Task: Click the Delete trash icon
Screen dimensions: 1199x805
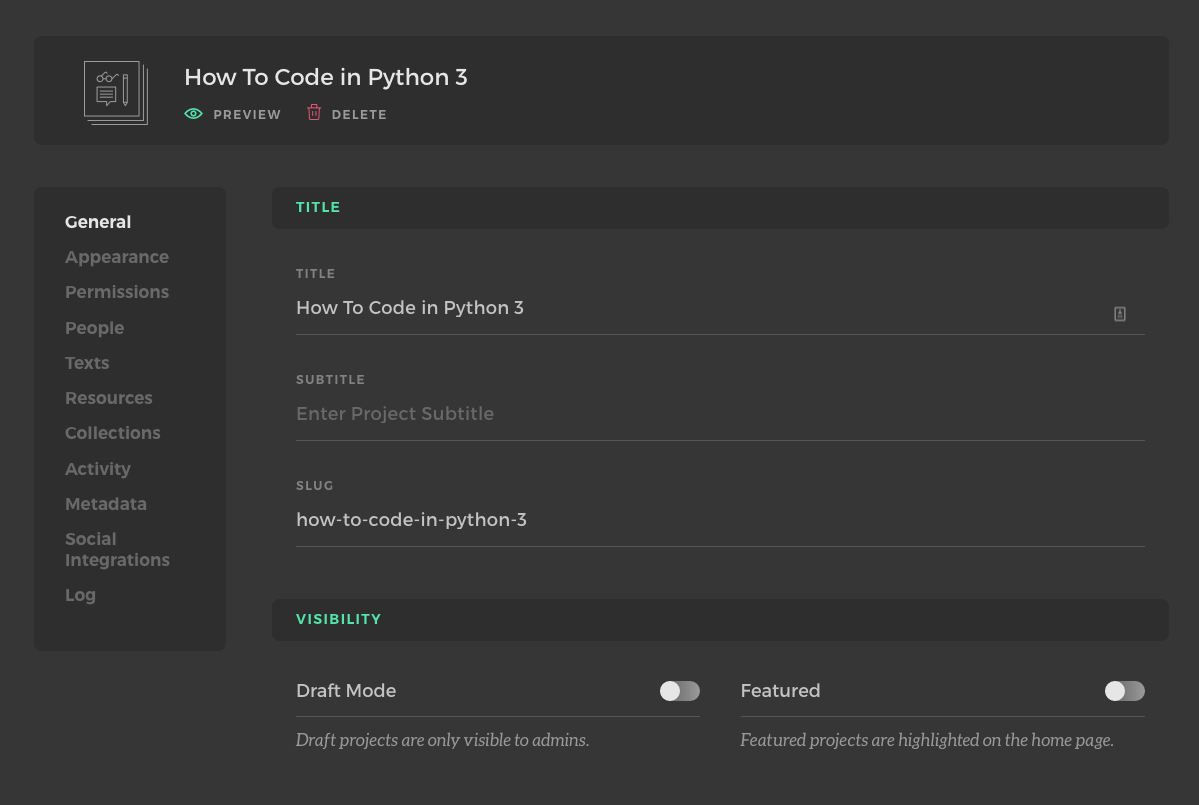Action: [x=314, y=113]
